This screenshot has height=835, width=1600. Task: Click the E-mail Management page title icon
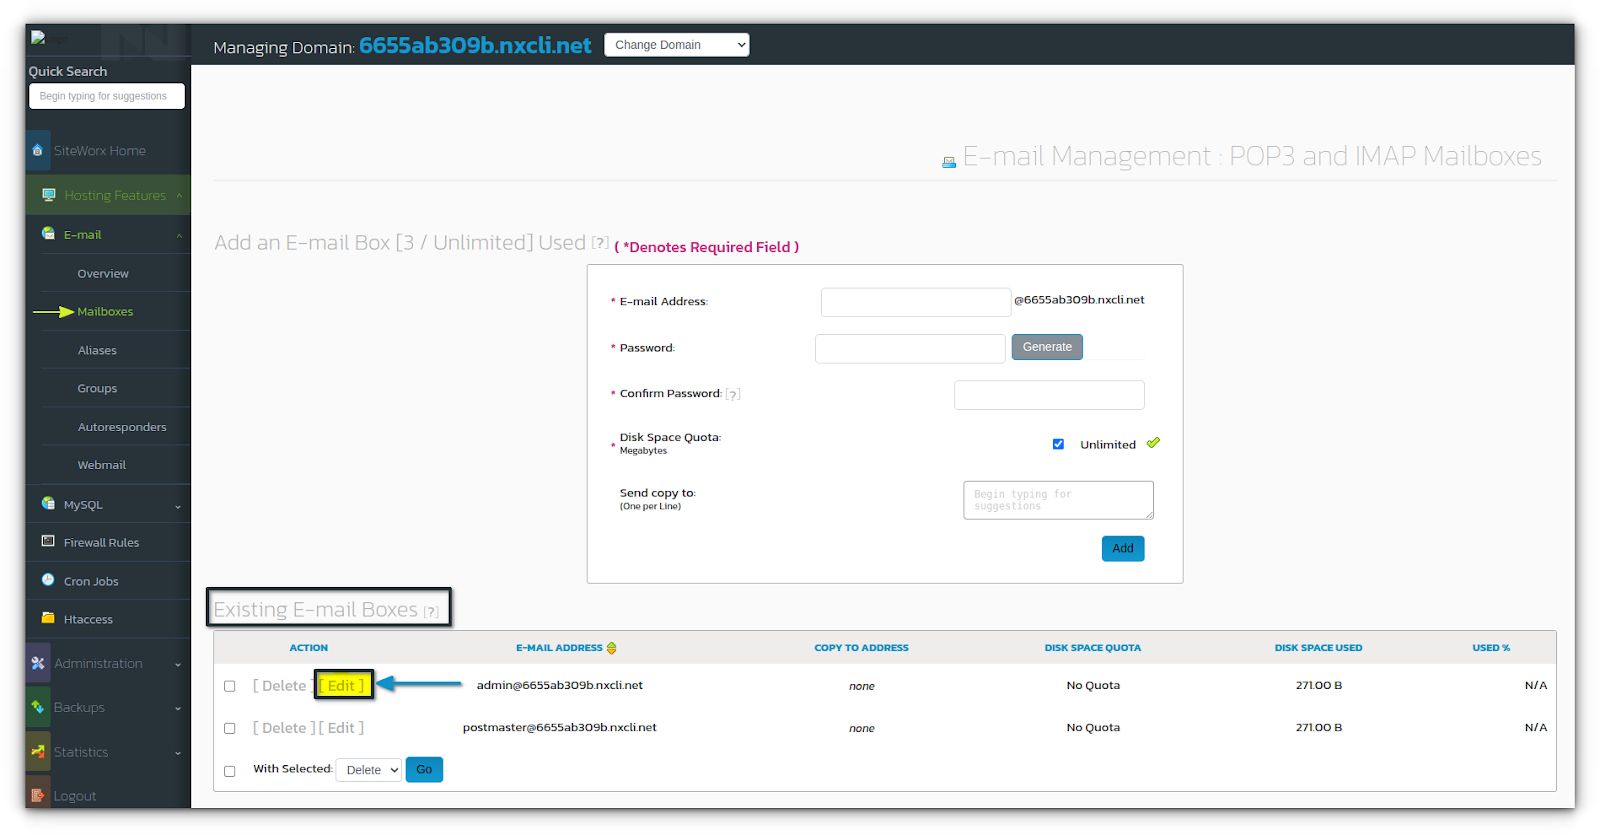949,162
